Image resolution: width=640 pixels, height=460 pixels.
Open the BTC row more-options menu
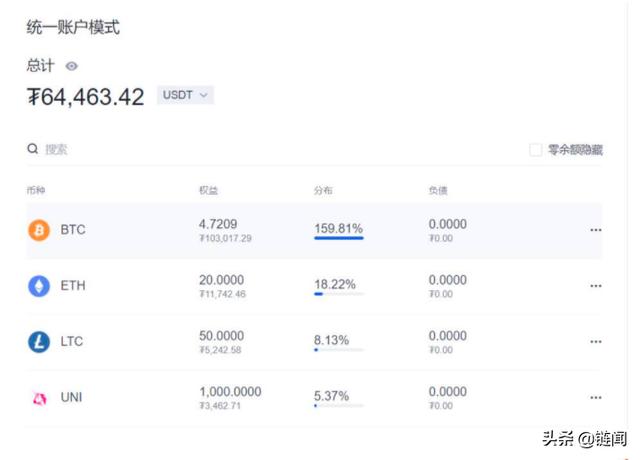(x=596, y=230)
